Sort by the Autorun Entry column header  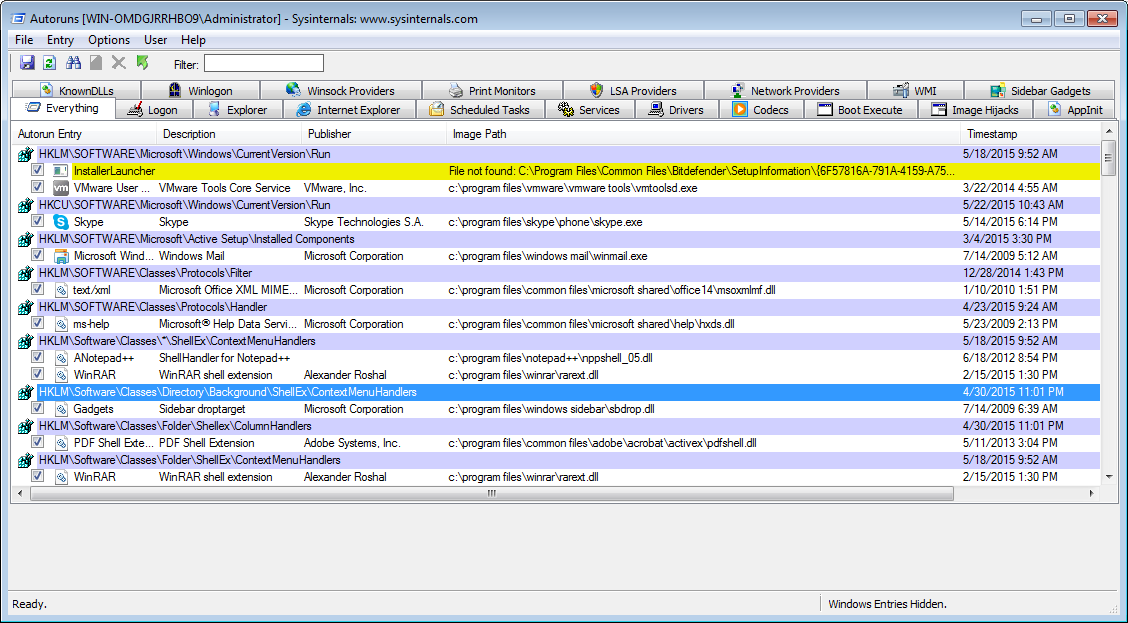pos(85,134)
